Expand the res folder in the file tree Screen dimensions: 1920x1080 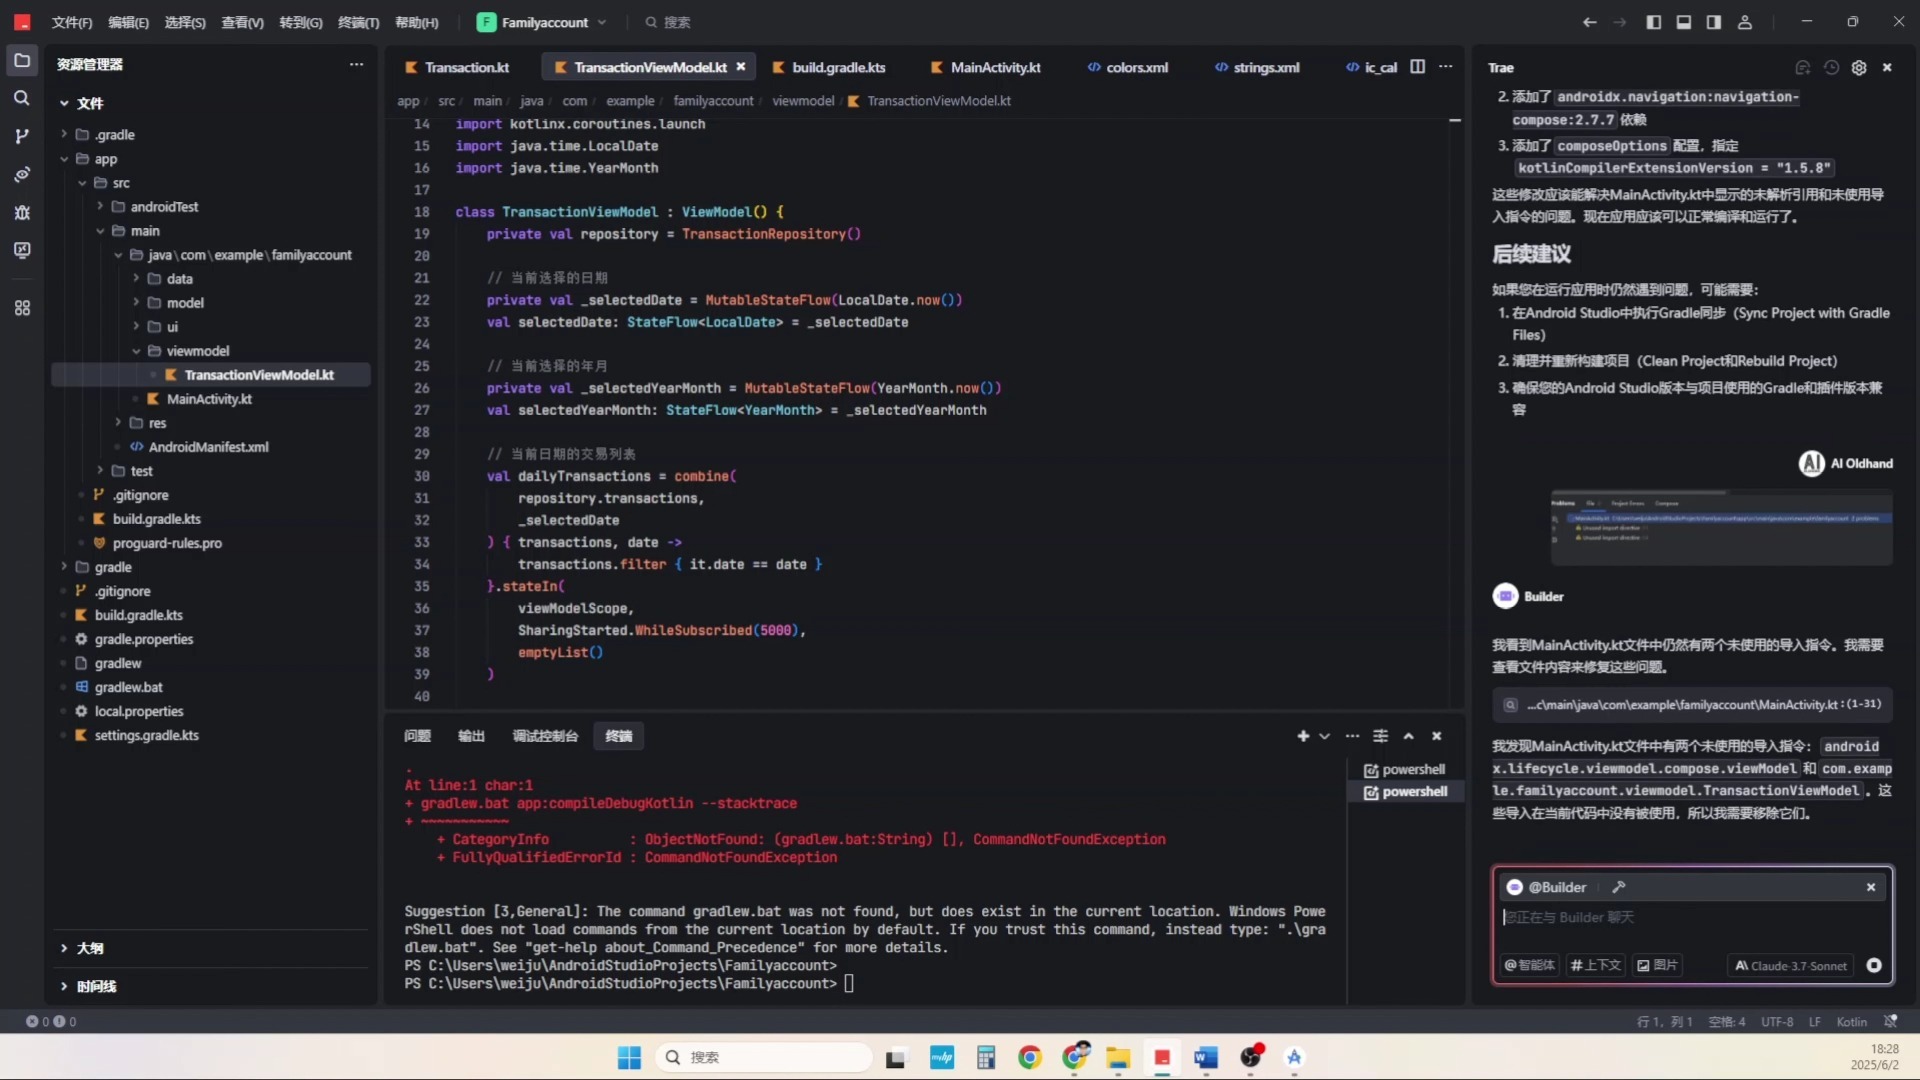coord(118,423)
